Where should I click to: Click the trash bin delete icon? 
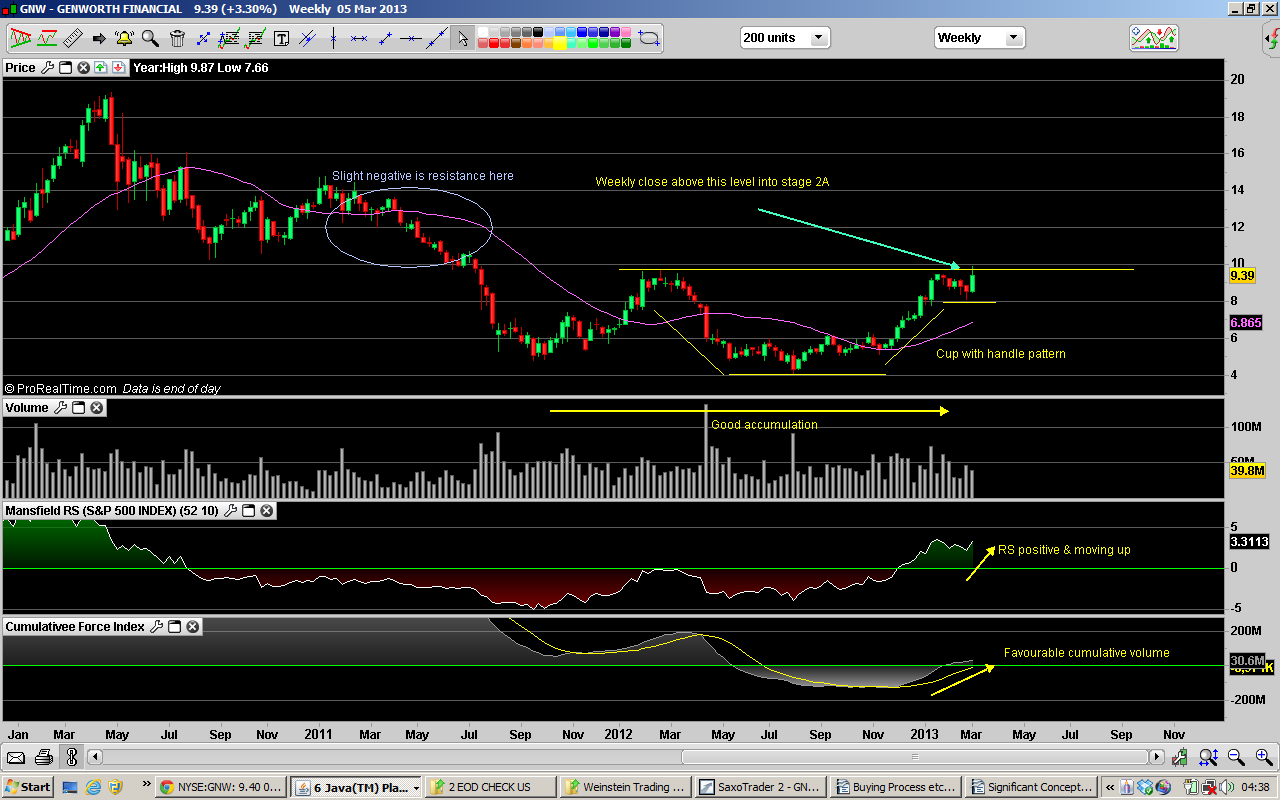[x=177, y=38]
